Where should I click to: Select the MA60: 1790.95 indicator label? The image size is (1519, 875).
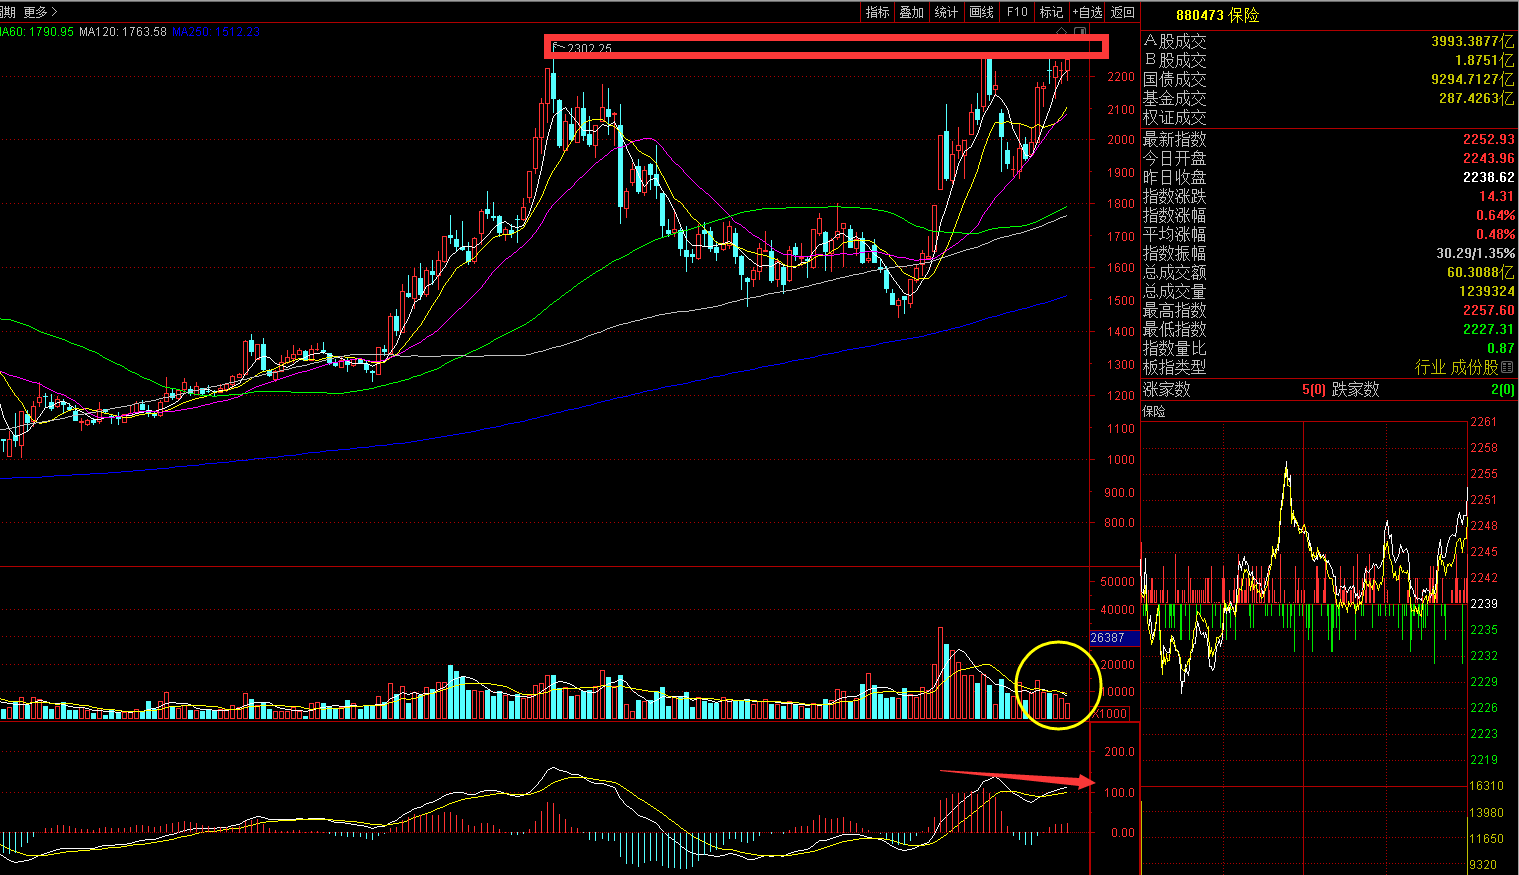(x=37, y=32)
